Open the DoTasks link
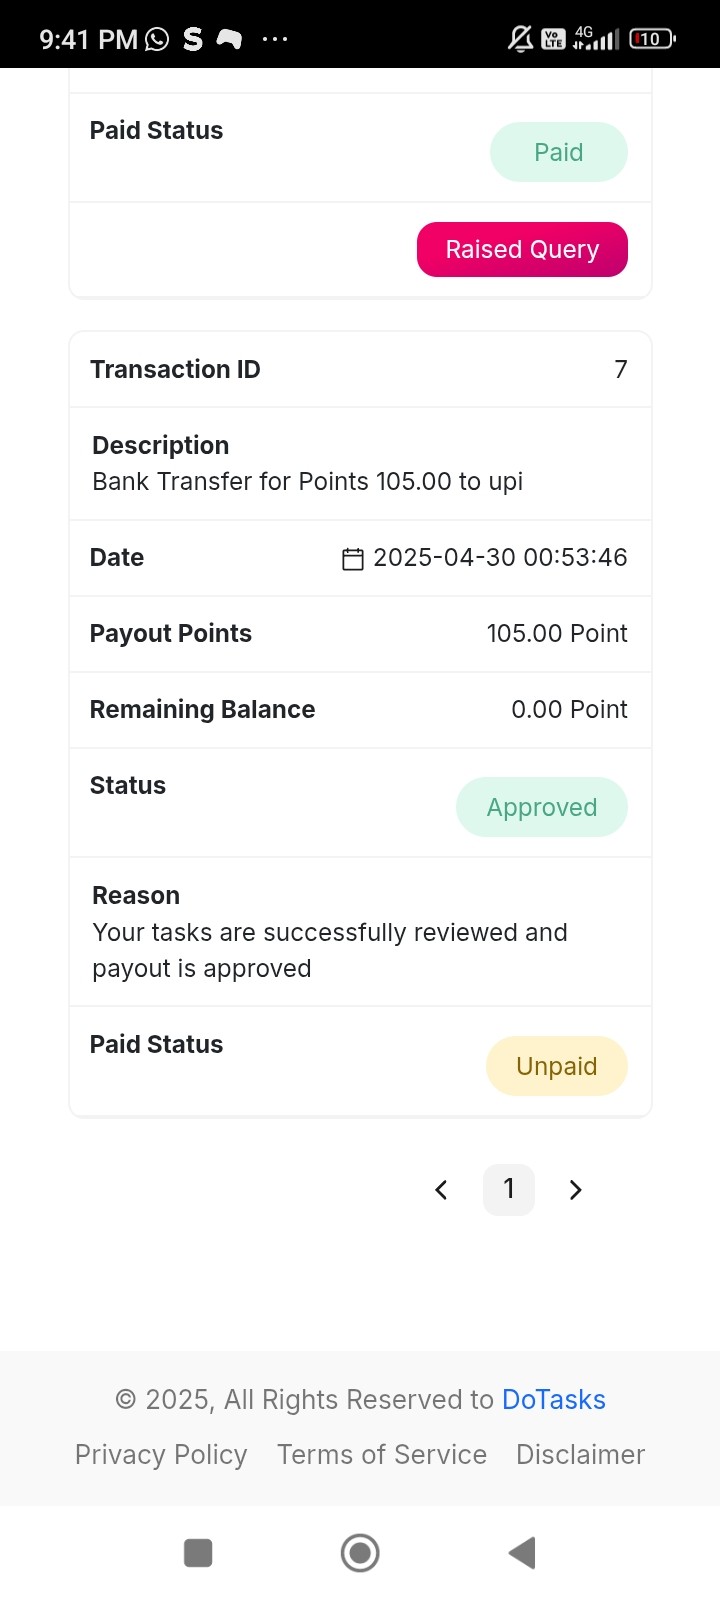 554,1399
